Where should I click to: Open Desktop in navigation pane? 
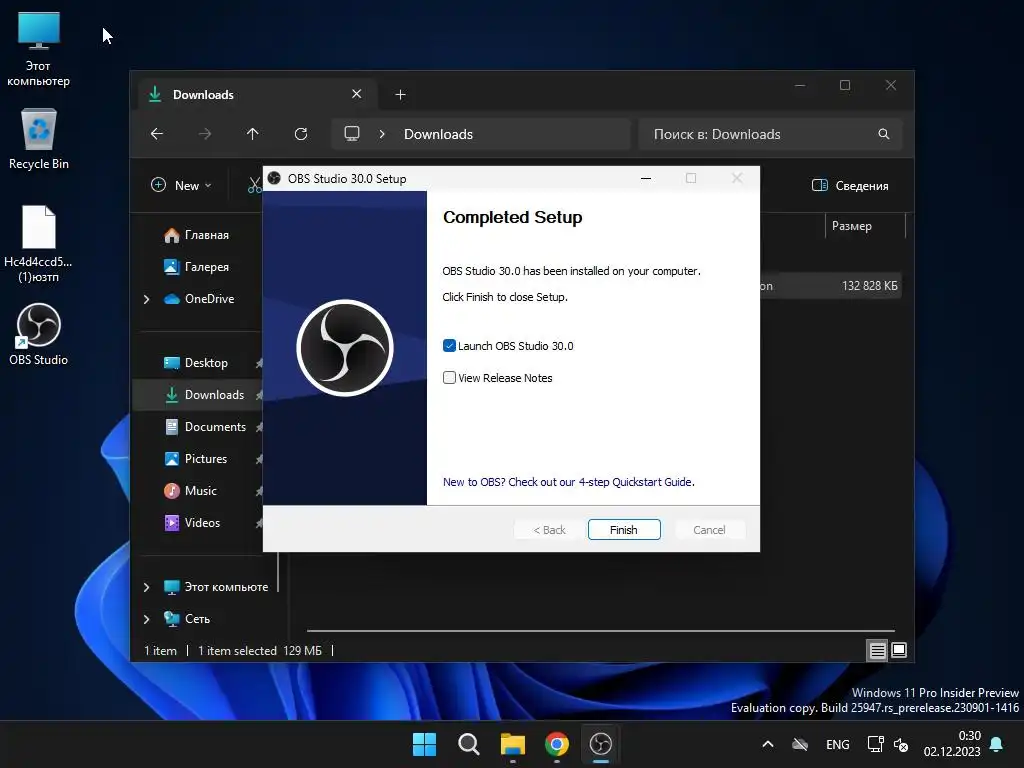coord(196,363)
